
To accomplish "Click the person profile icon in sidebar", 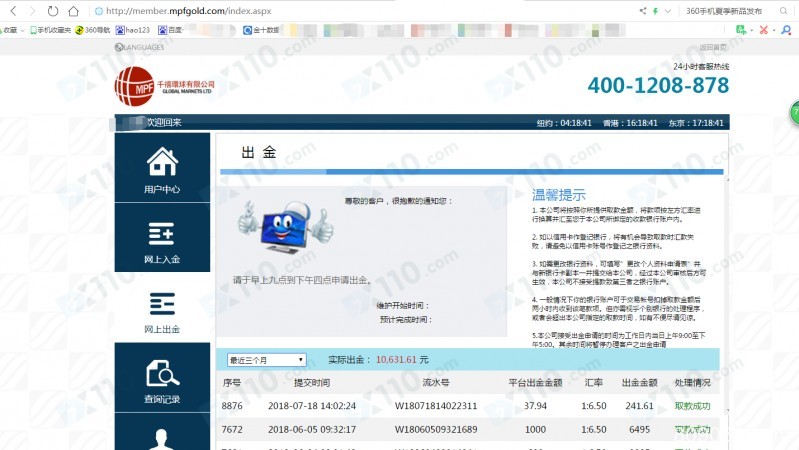I will [162, 438].
